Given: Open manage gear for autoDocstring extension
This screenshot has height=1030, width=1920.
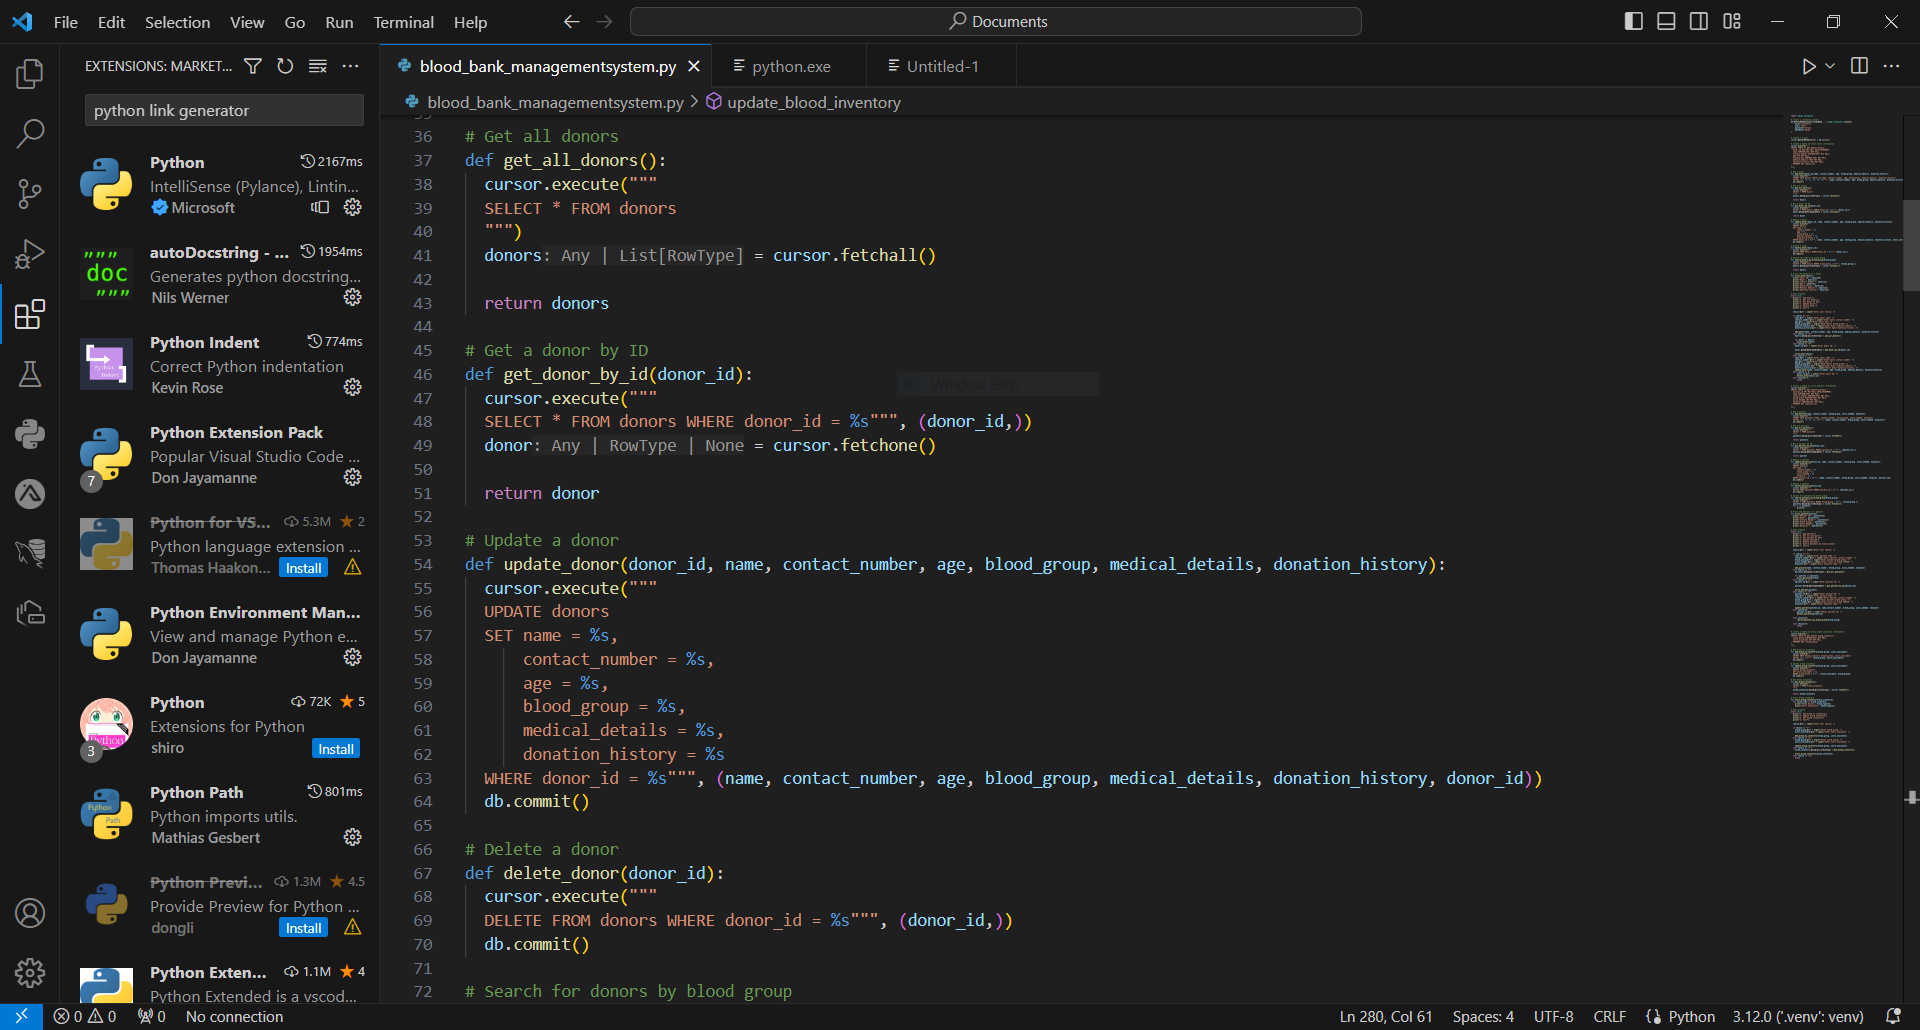Looking at the screenshot, I should coord(352,297).
